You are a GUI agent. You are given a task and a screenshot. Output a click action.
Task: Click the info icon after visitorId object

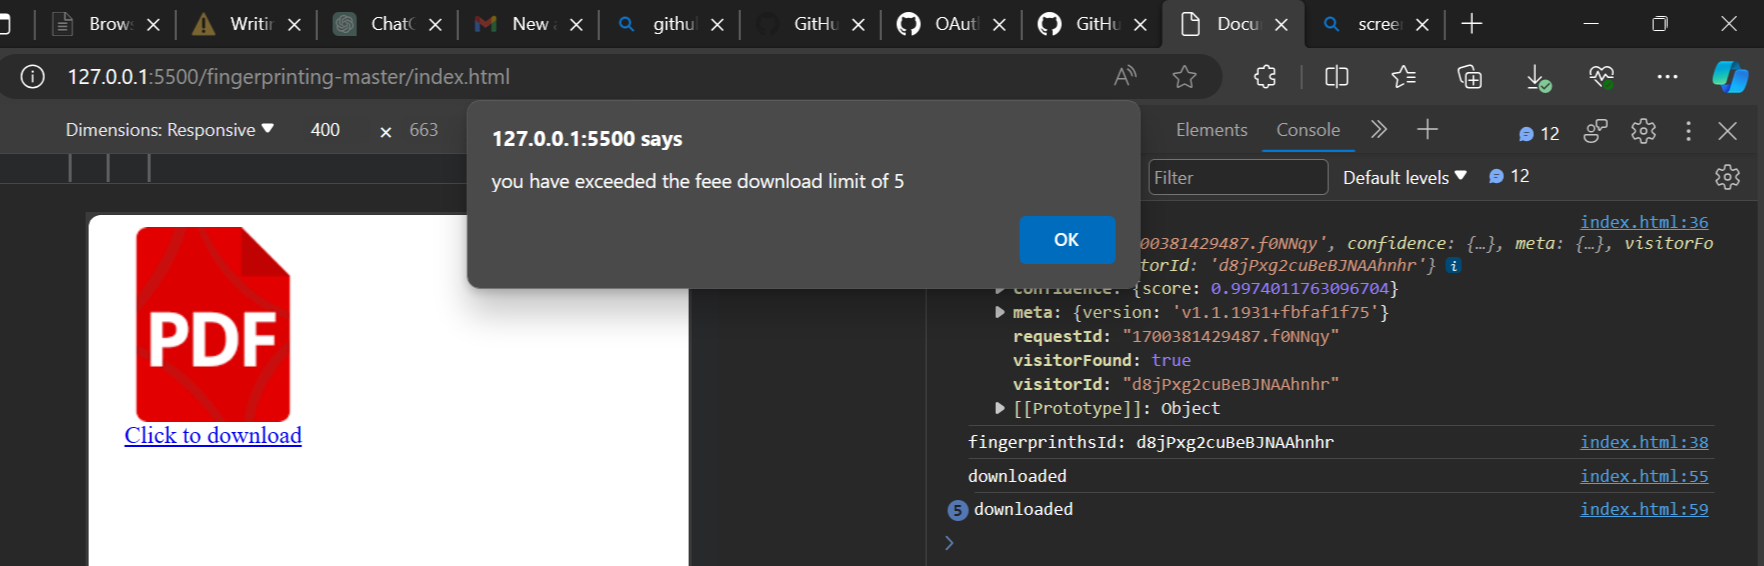(x=1454, y=266)
